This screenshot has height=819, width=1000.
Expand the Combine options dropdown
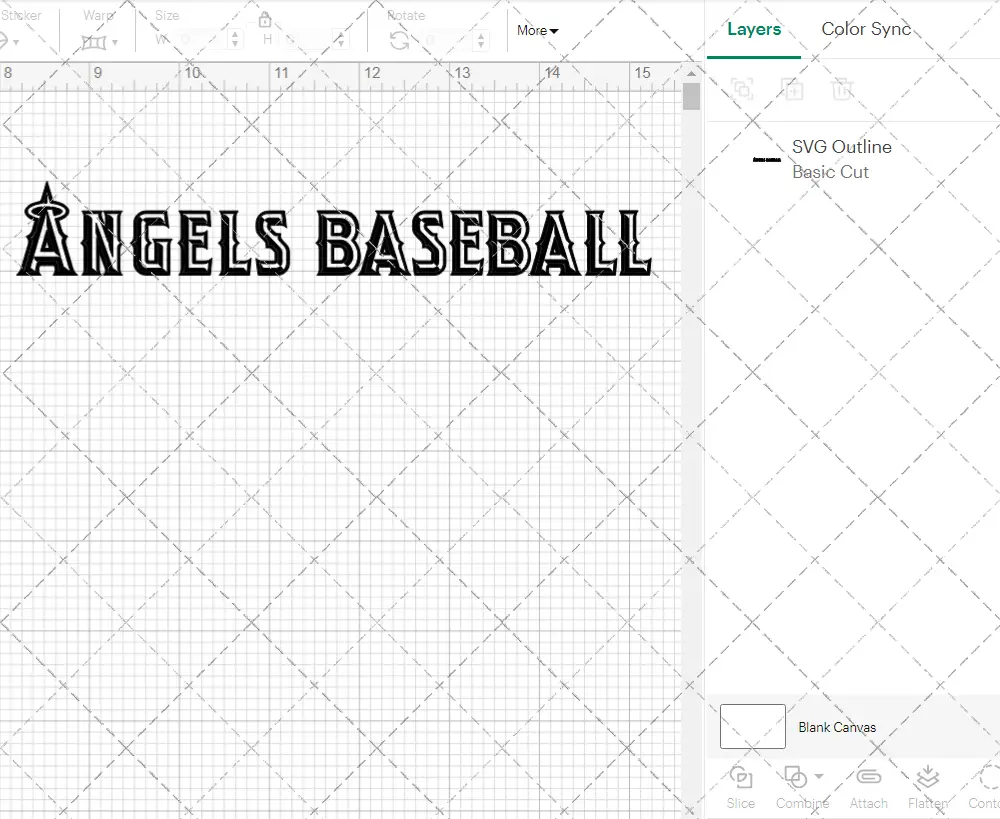(x=819, y=776)
